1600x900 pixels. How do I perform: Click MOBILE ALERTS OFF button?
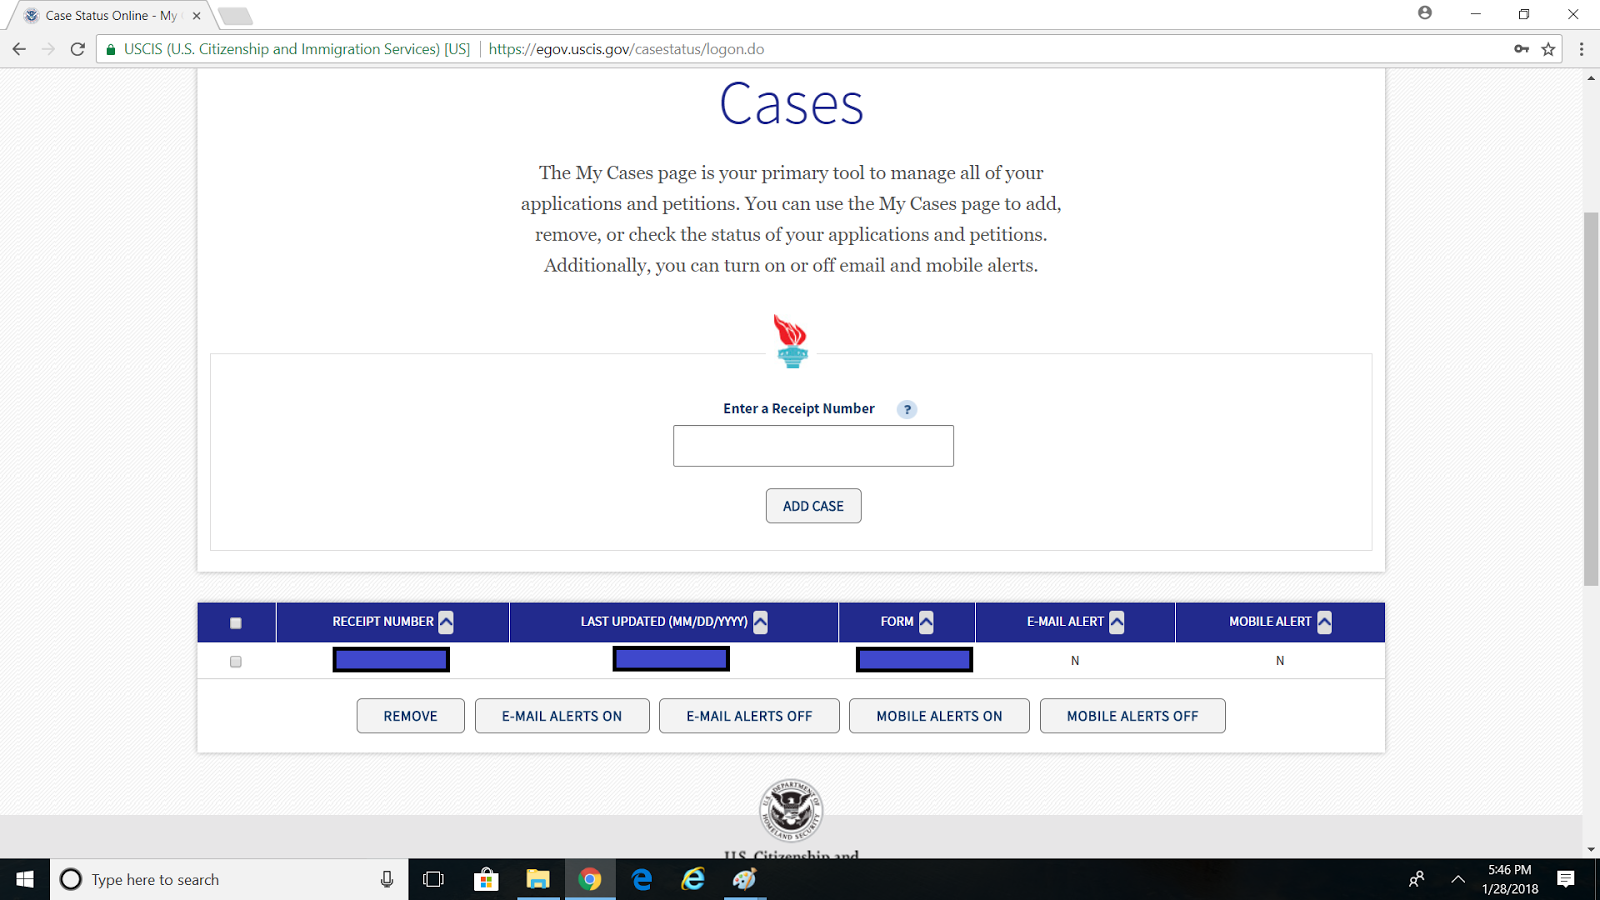1133,716
